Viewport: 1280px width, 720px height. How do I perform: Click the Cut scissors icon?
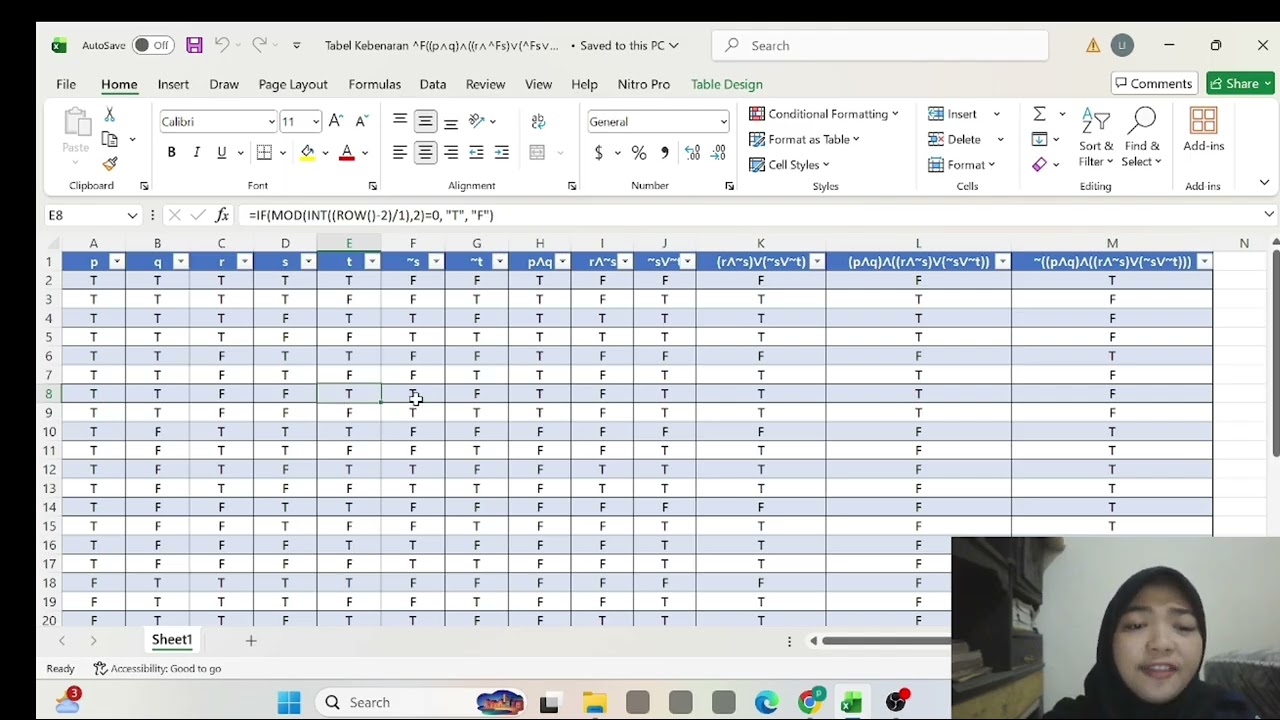click(x=109, y=115)
